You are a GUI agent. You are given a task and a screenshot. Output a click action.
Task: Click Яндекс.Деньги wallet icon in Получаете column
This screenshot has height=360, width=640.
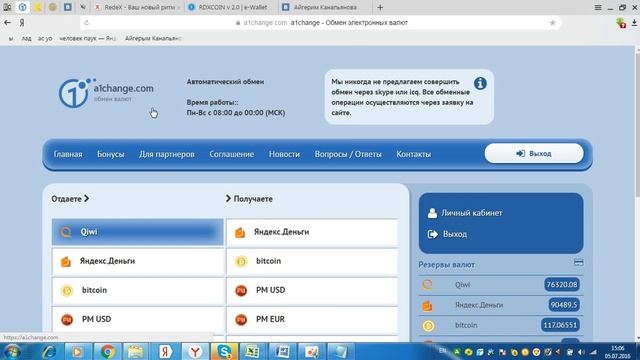[240, 232]
